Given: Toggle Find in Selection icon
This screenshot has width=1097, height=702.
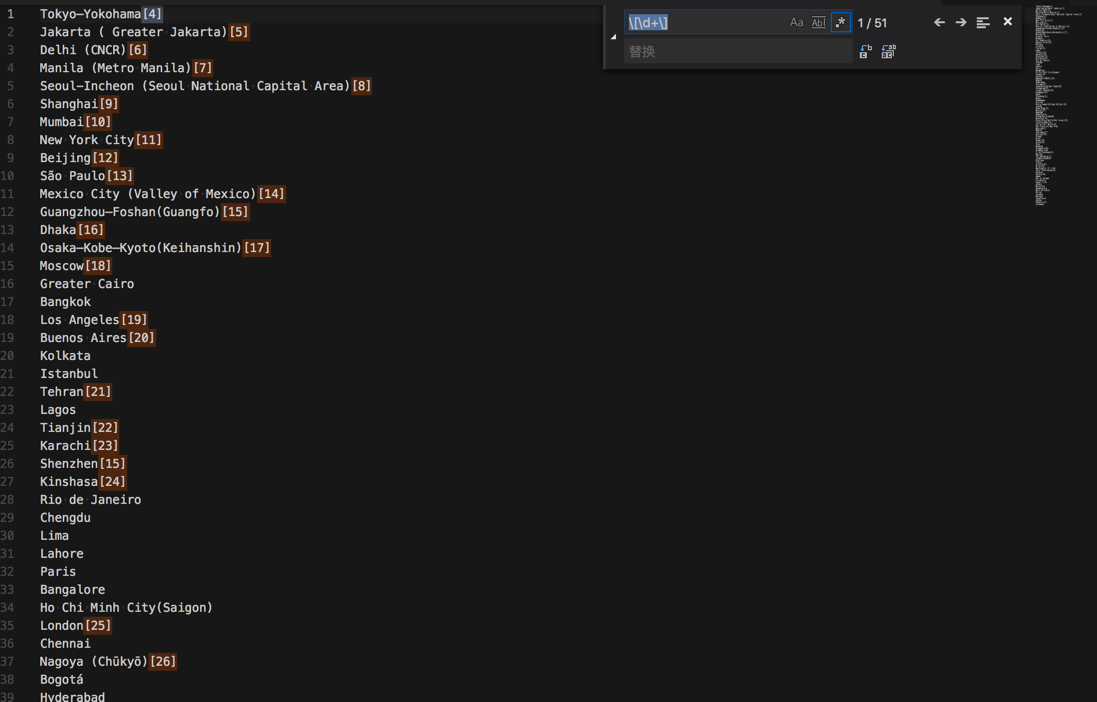Looking at the screenshot, I should pyautogui.click(x=983, y=22).
